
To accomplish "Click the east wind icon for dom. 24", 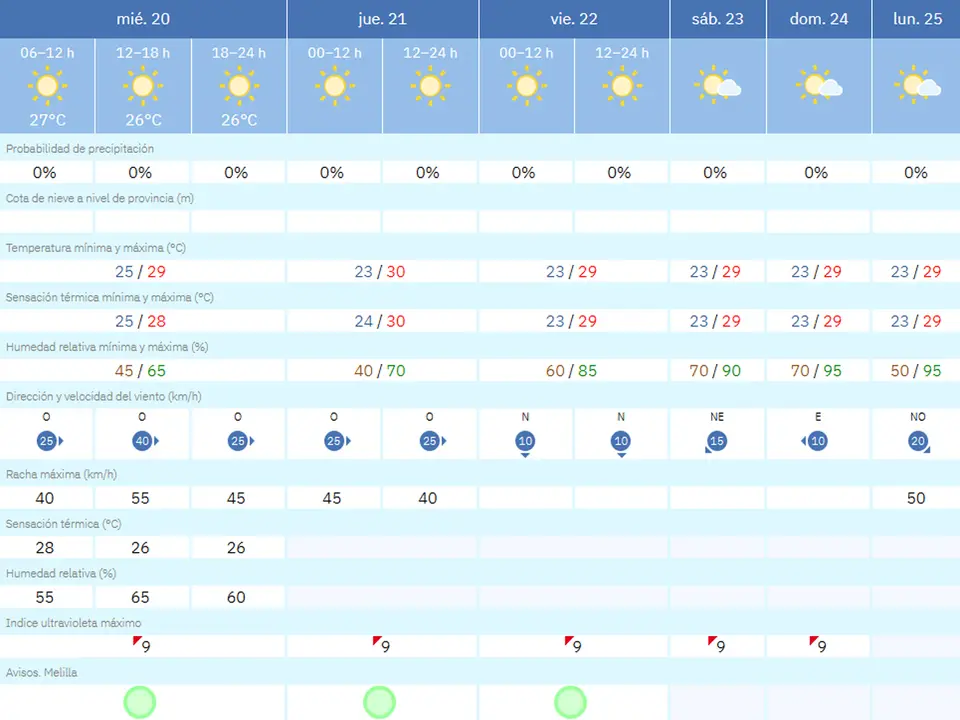I will coord(814,441).
